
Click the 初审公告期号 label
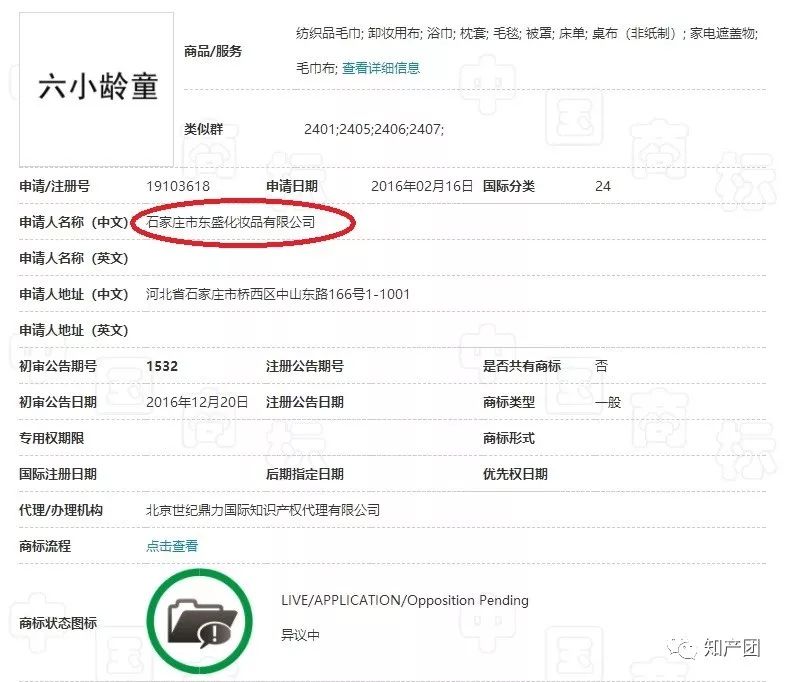click(58, 366)
